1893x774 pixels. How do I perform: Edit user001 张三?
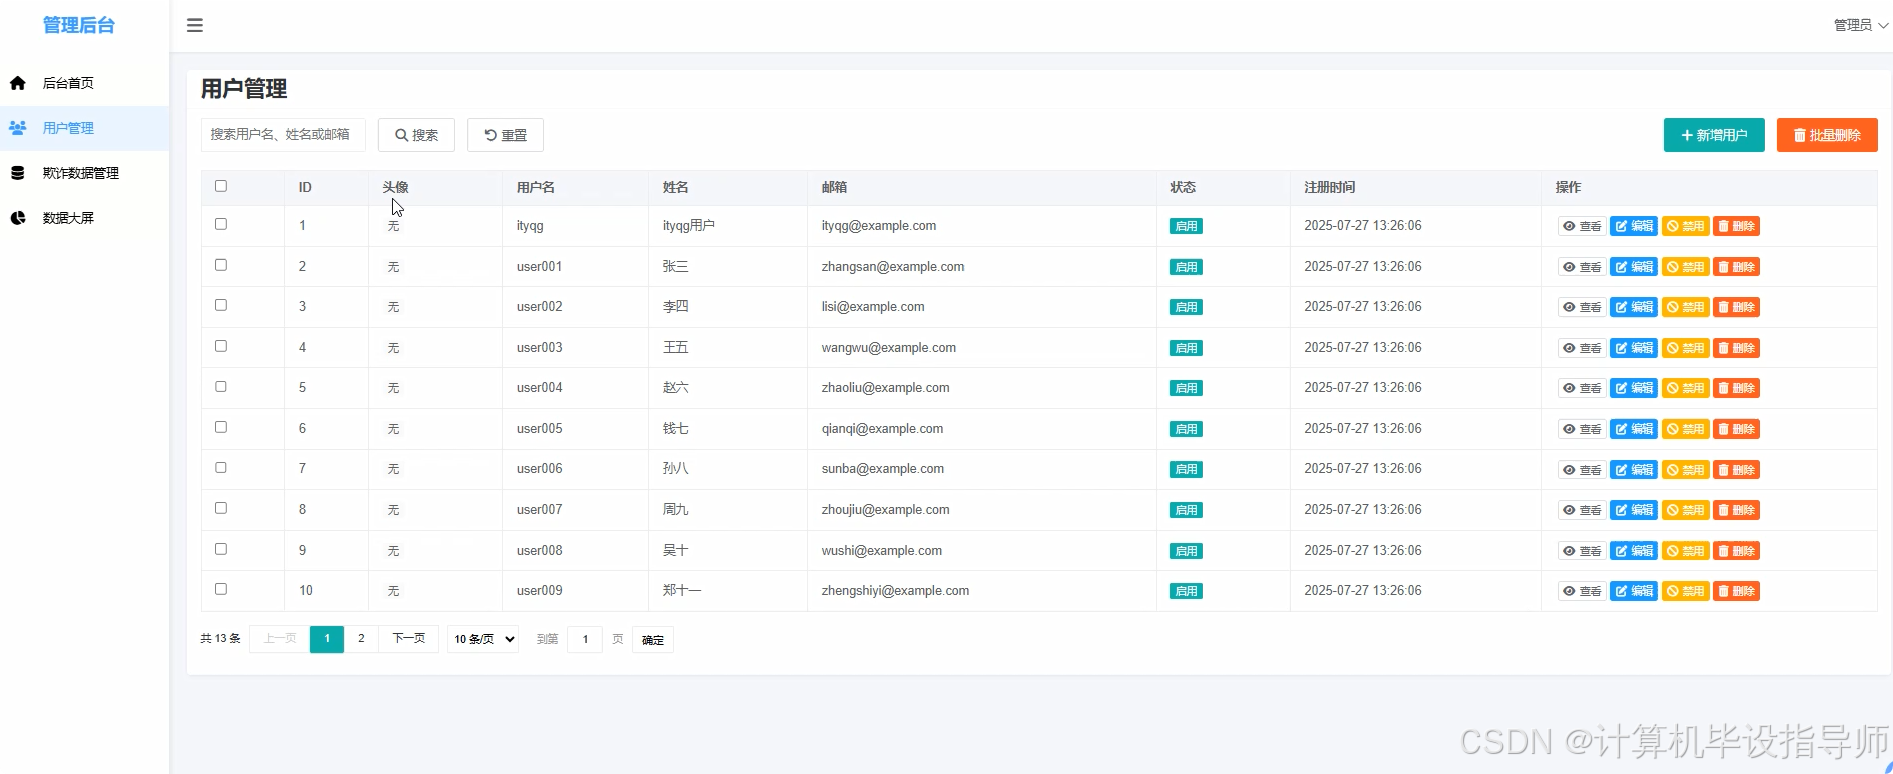pos(1634,267)
